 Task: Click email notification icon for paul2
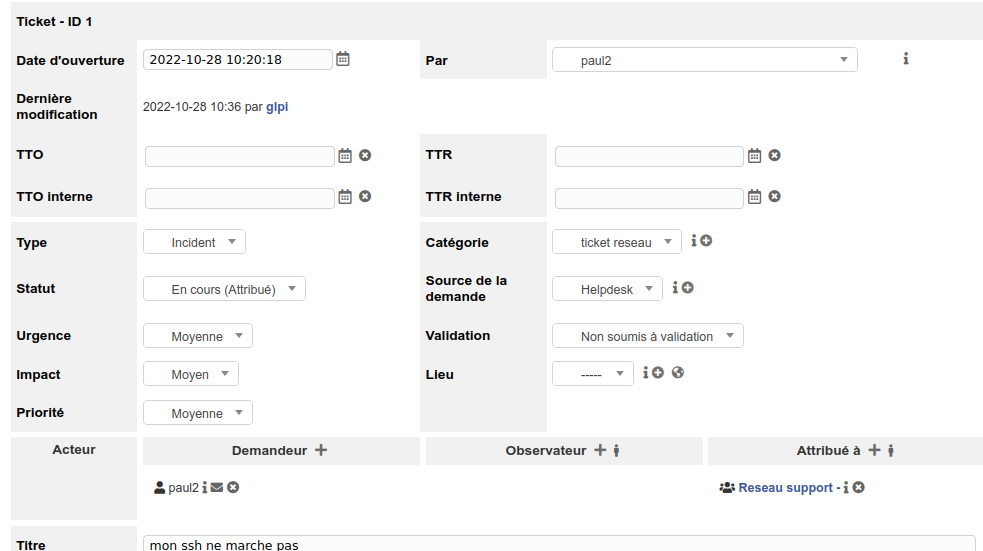coord(217,488)
